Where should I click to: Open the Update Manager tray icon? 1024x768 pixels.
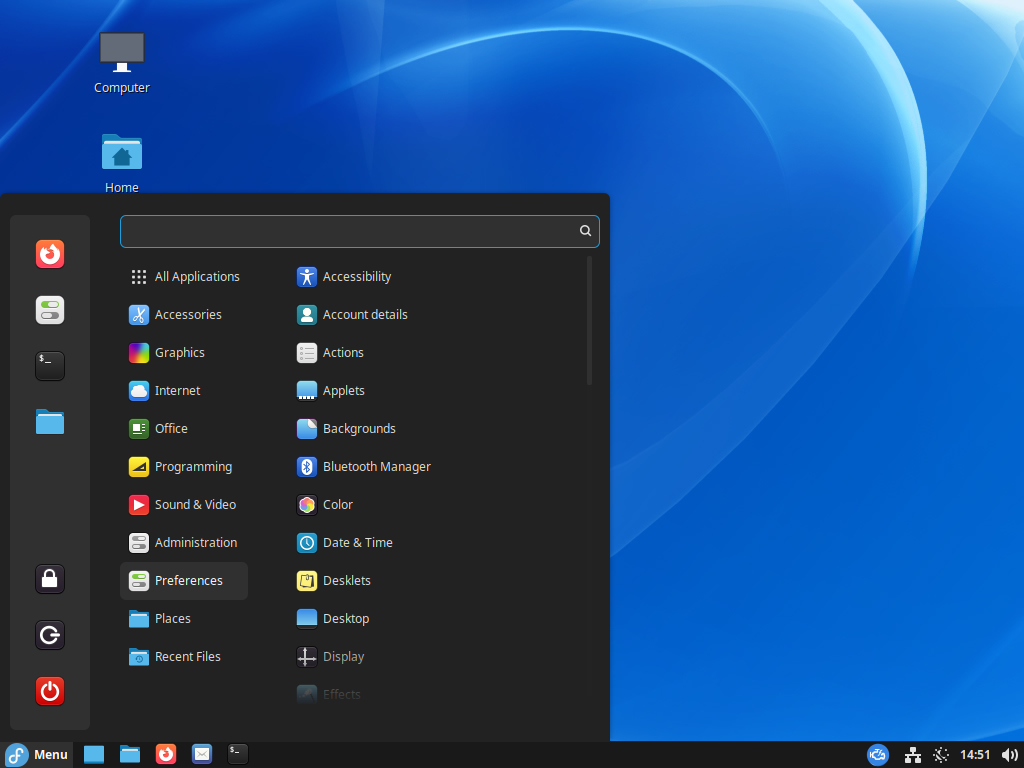(877, 755)
